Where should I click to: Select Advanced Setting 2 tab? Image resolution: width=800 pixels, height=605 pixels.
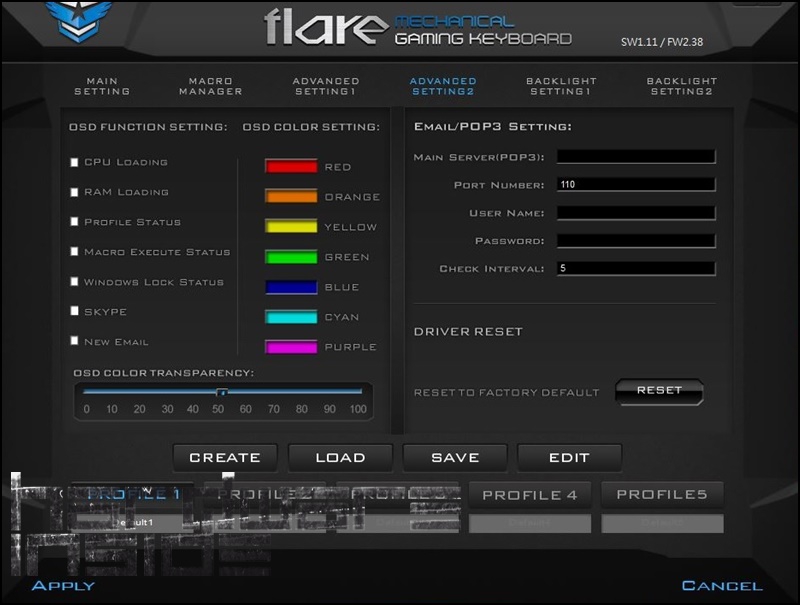[443, 86]
